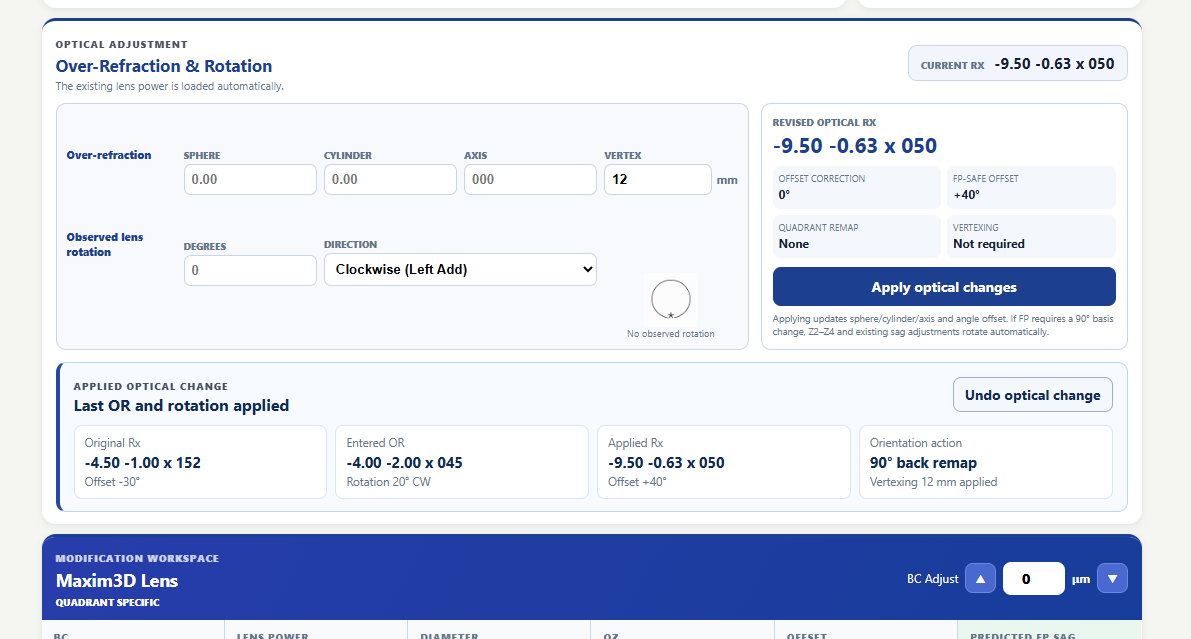This screenshot has height=639, width=1191.
Task: Select the Applied Rx summary card
Action: (x=724, y=462)
